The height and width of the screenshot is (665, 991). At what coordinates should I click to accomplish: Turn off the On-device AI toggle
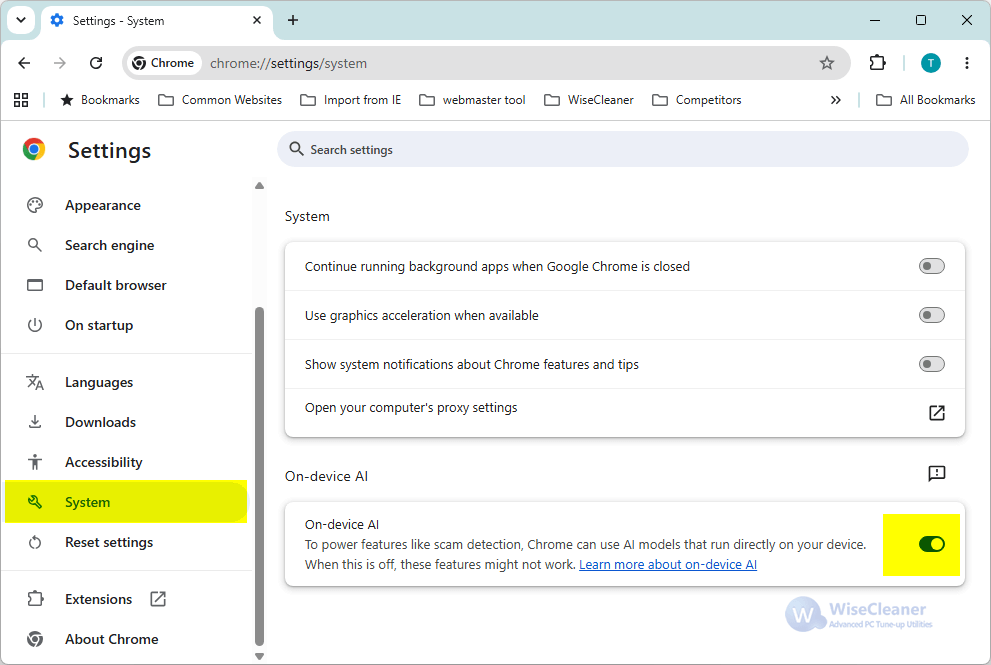click(932, 544)
